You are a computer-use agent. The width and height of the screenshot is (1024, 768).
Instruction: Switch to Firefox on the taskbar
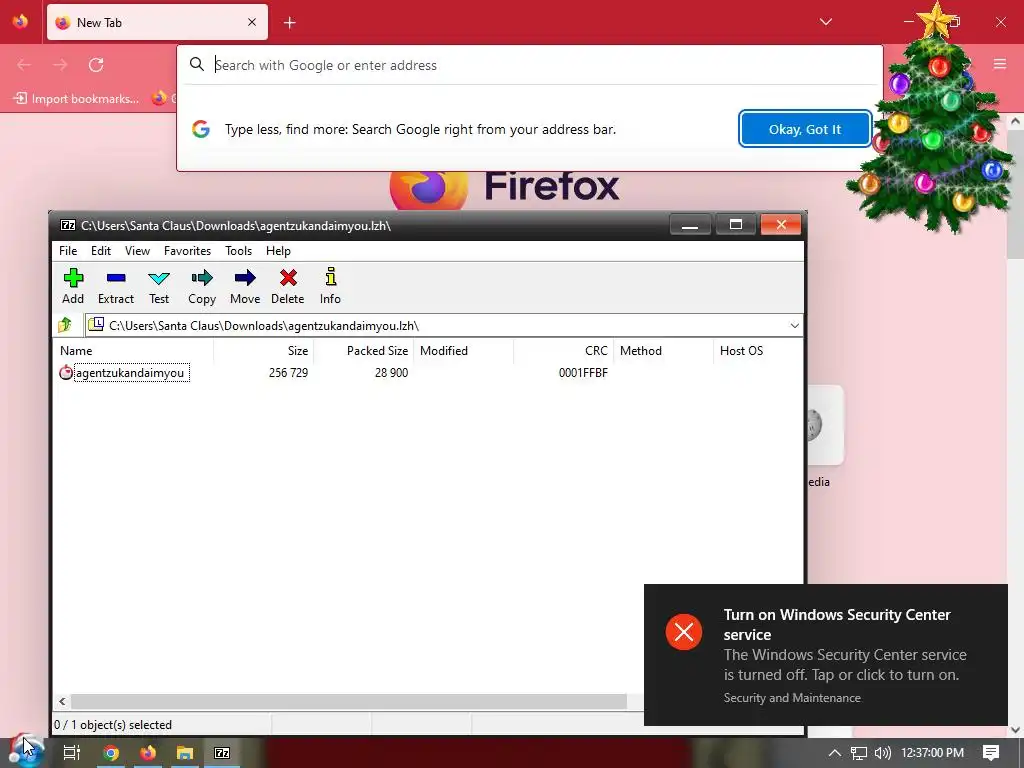coord(148,753)
